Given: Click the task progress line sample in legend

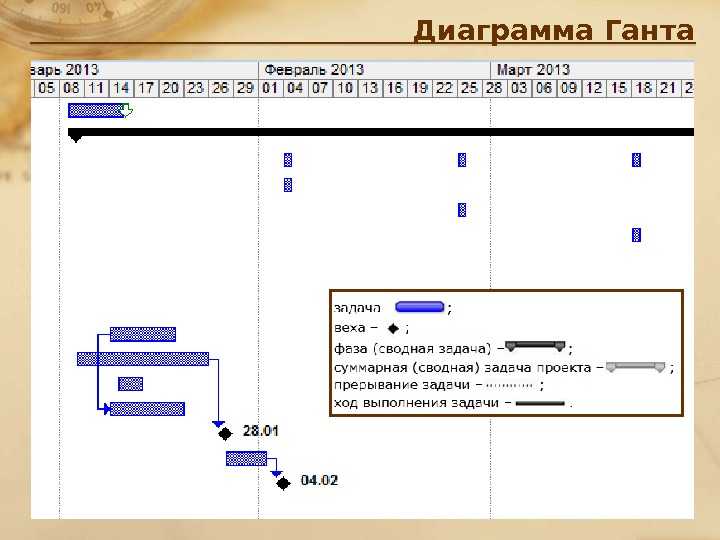Looking at the screenshot, I should click(x=540, y=404).
